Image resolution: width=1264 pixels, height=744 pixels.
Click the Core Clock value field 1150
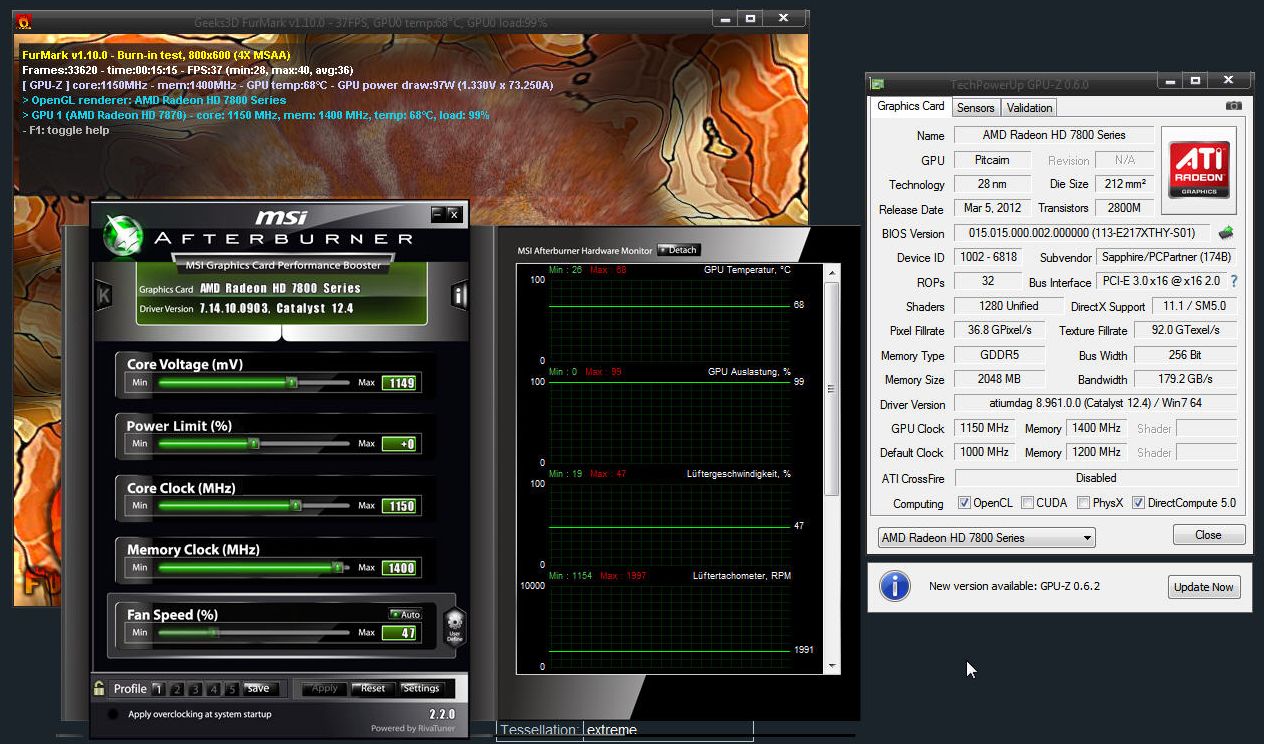click(x=399, y=506)
